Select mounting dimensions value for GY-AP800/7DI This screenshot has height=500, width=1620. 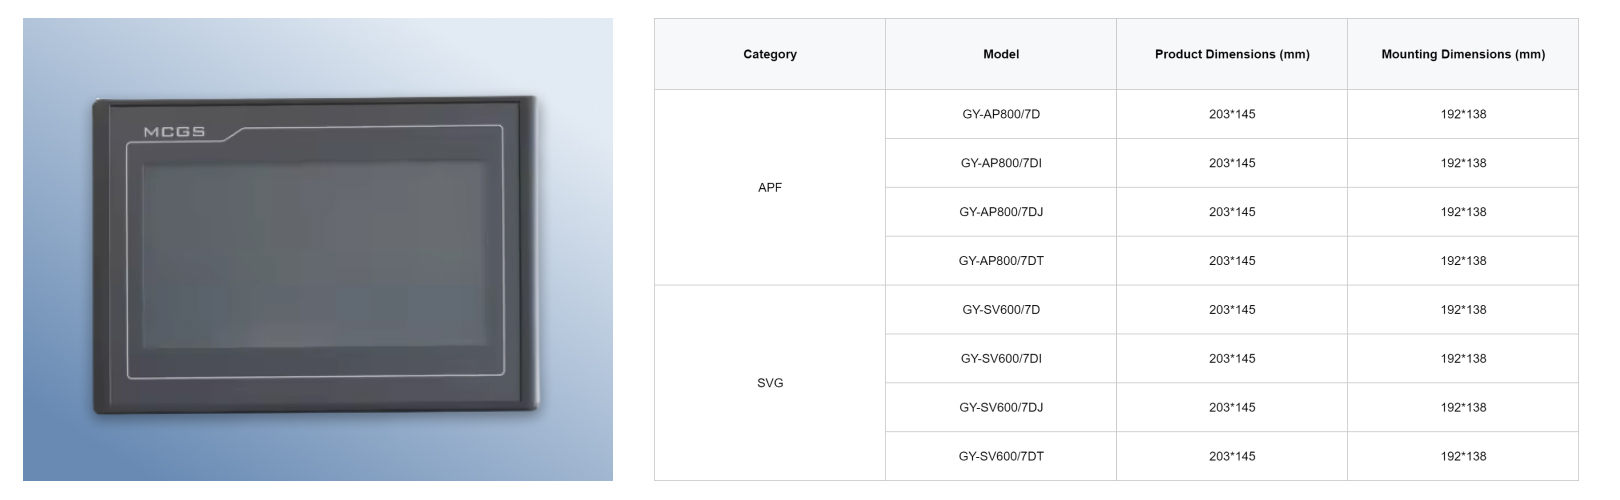[x=1463, y=163]
